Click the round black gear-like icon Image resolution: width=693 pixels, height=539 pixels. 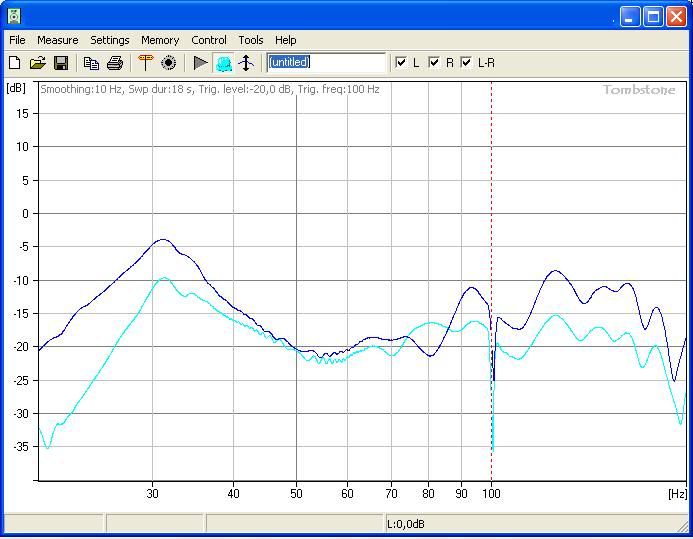click(169, 63)
